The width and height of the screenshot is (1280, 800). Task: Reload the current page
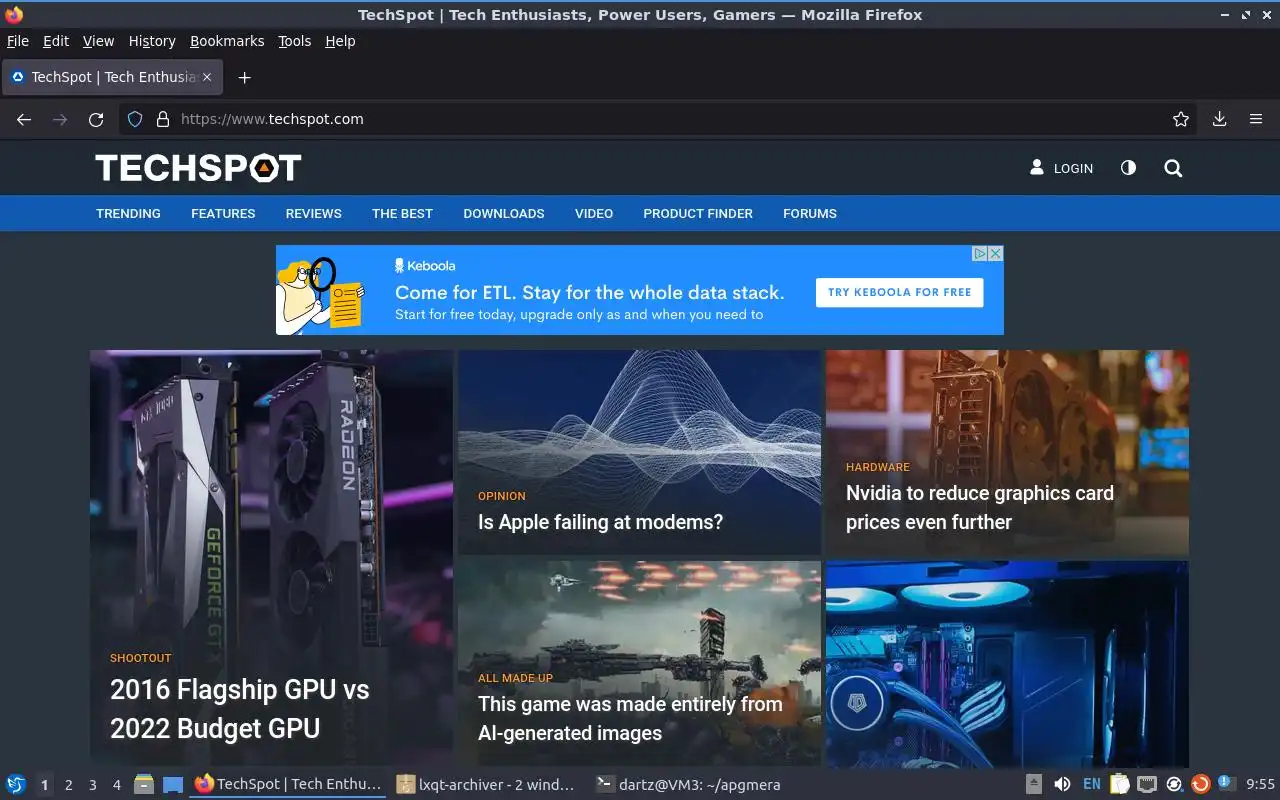pos(96,119)
